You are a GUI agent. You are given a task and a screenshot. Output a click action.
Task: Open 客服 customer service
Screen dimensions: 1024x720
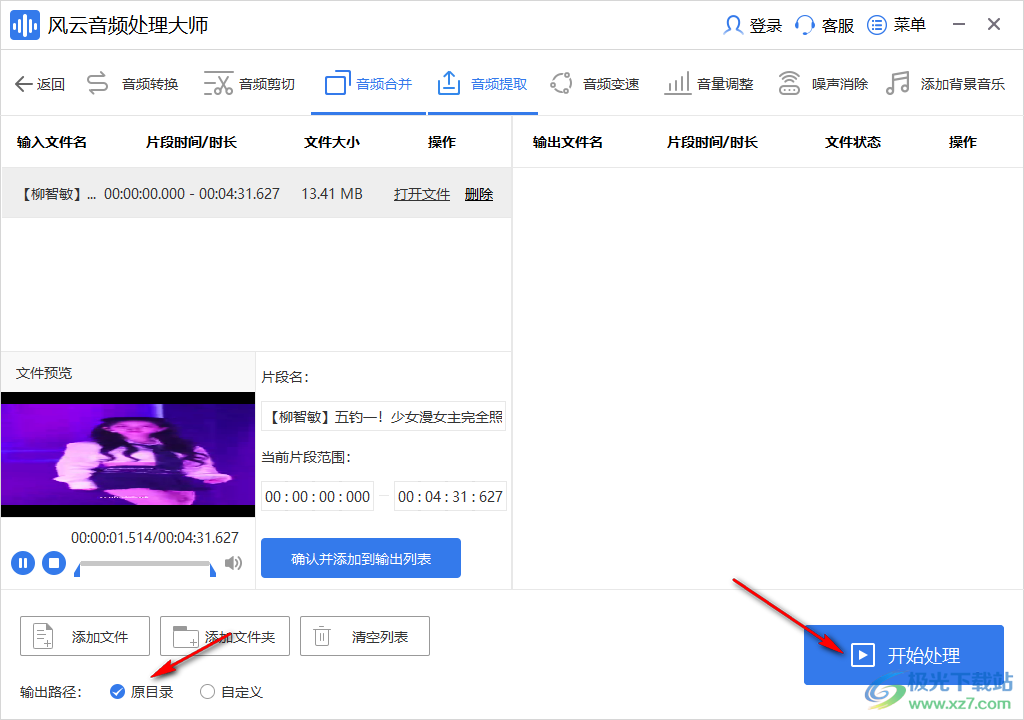[x=824, y=25]
